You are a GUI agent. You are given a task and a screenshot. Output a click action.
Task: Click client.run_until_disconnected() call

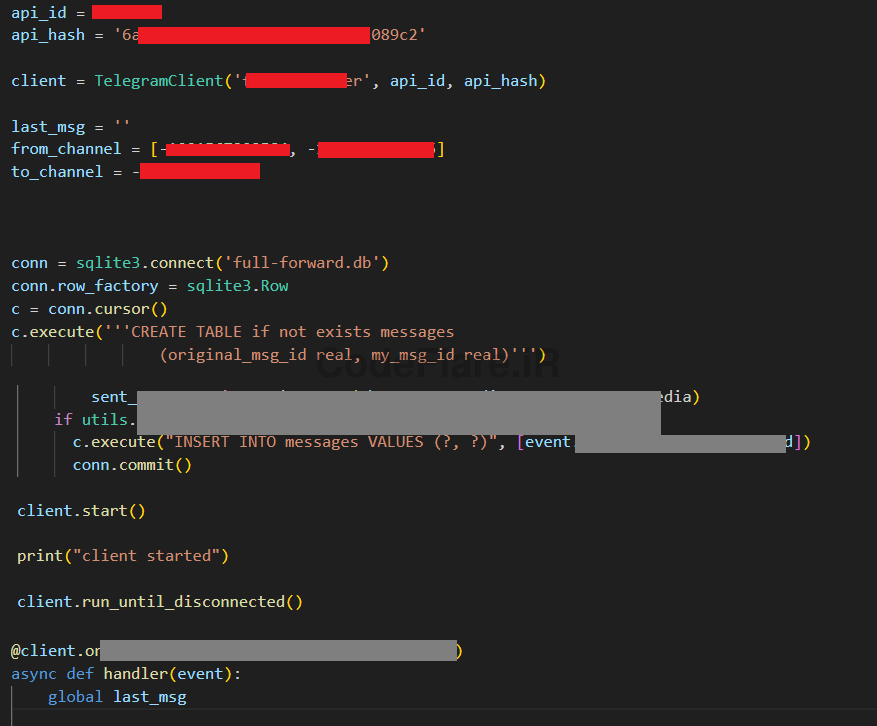[159, 602]
